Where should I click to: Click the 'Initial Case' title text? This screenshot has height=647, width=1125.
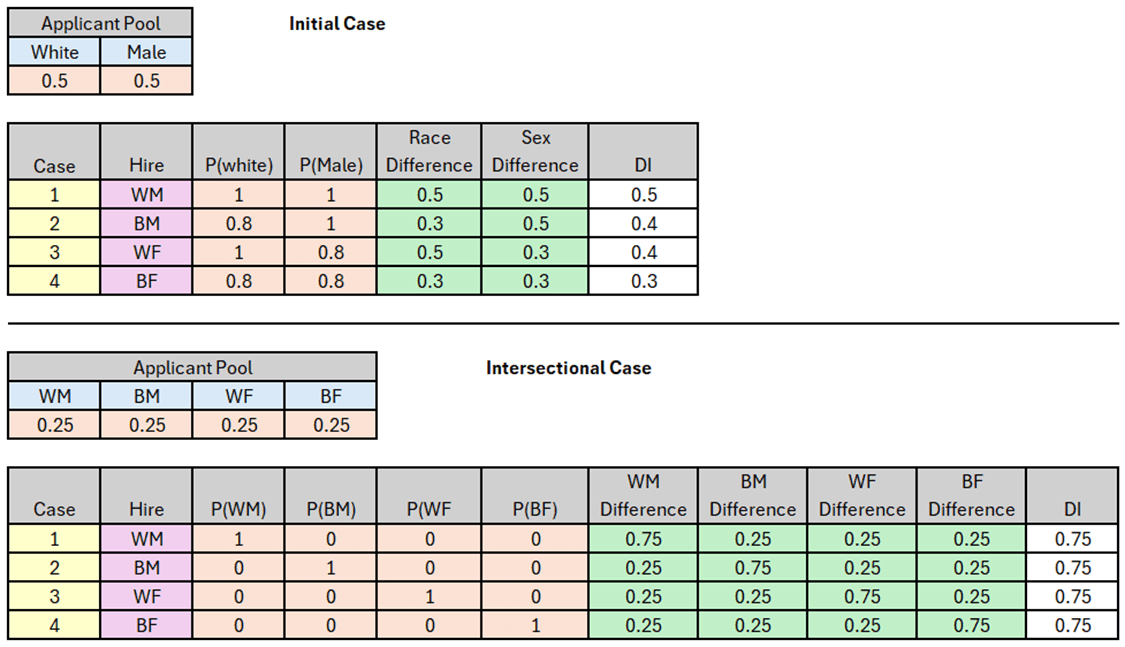[337, 24]
